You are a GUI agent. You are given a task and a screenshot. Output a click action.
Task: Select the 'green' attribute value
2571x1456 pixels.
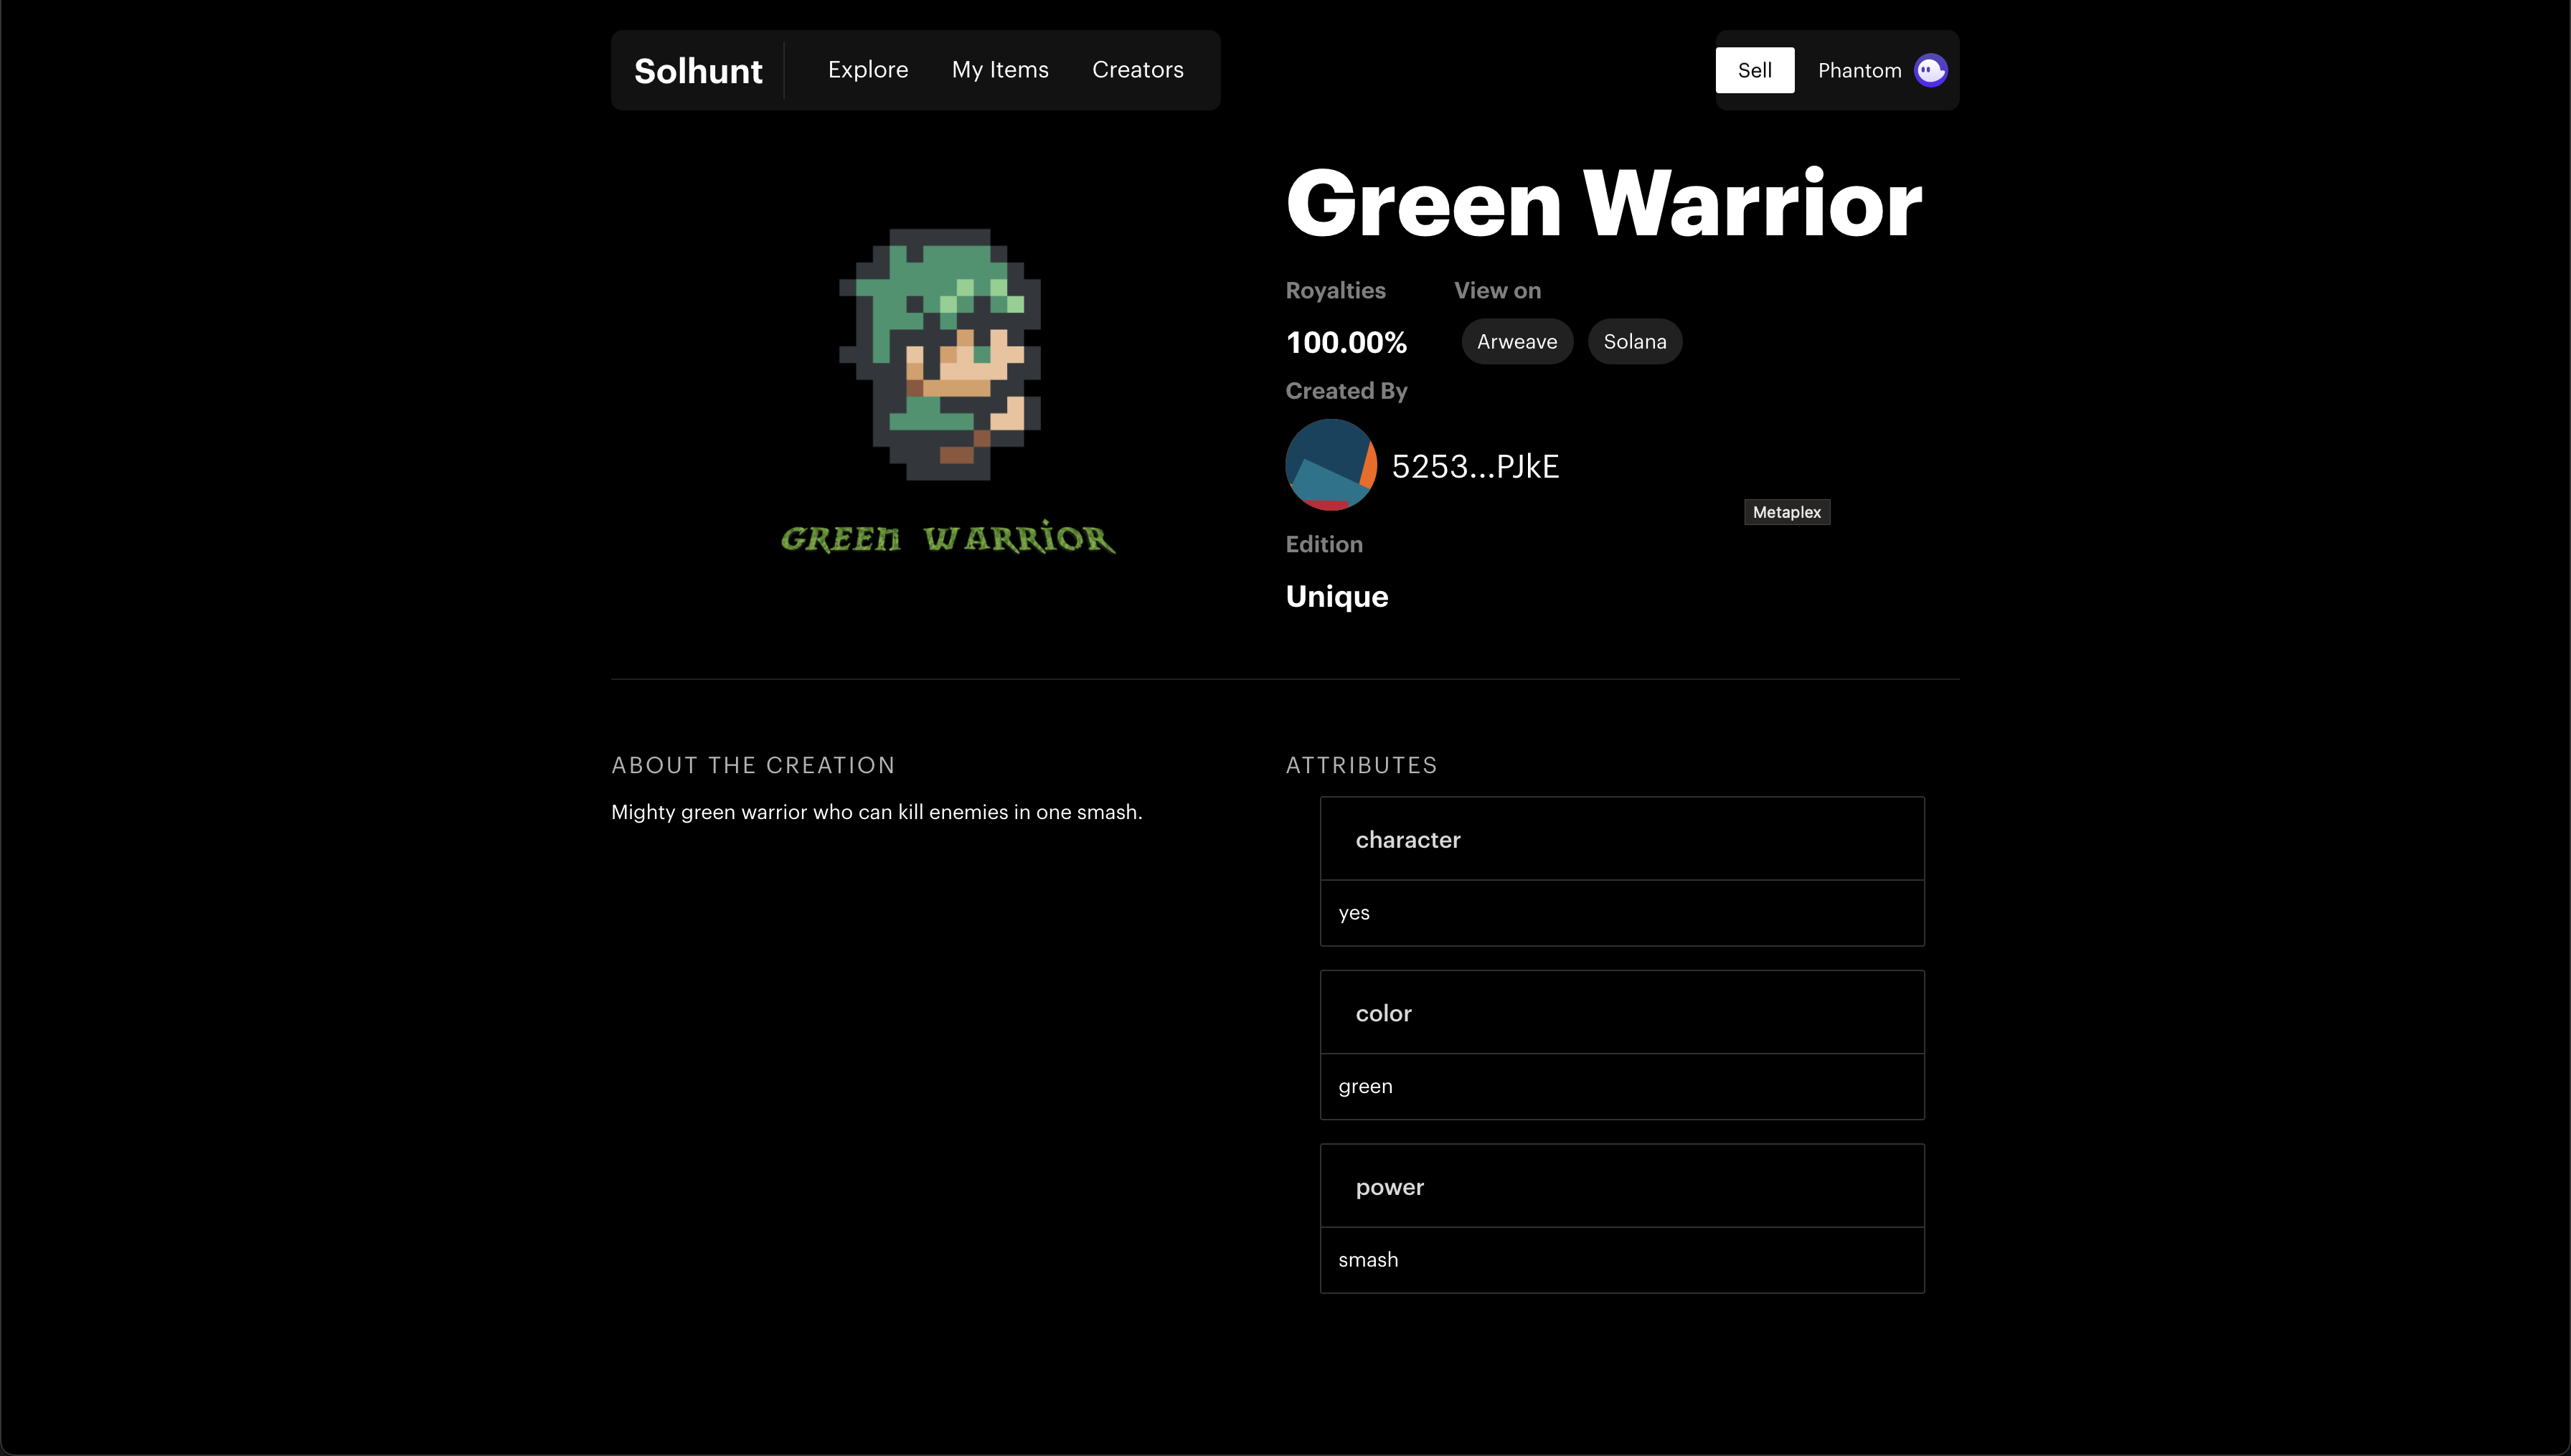(1365, 1086)
